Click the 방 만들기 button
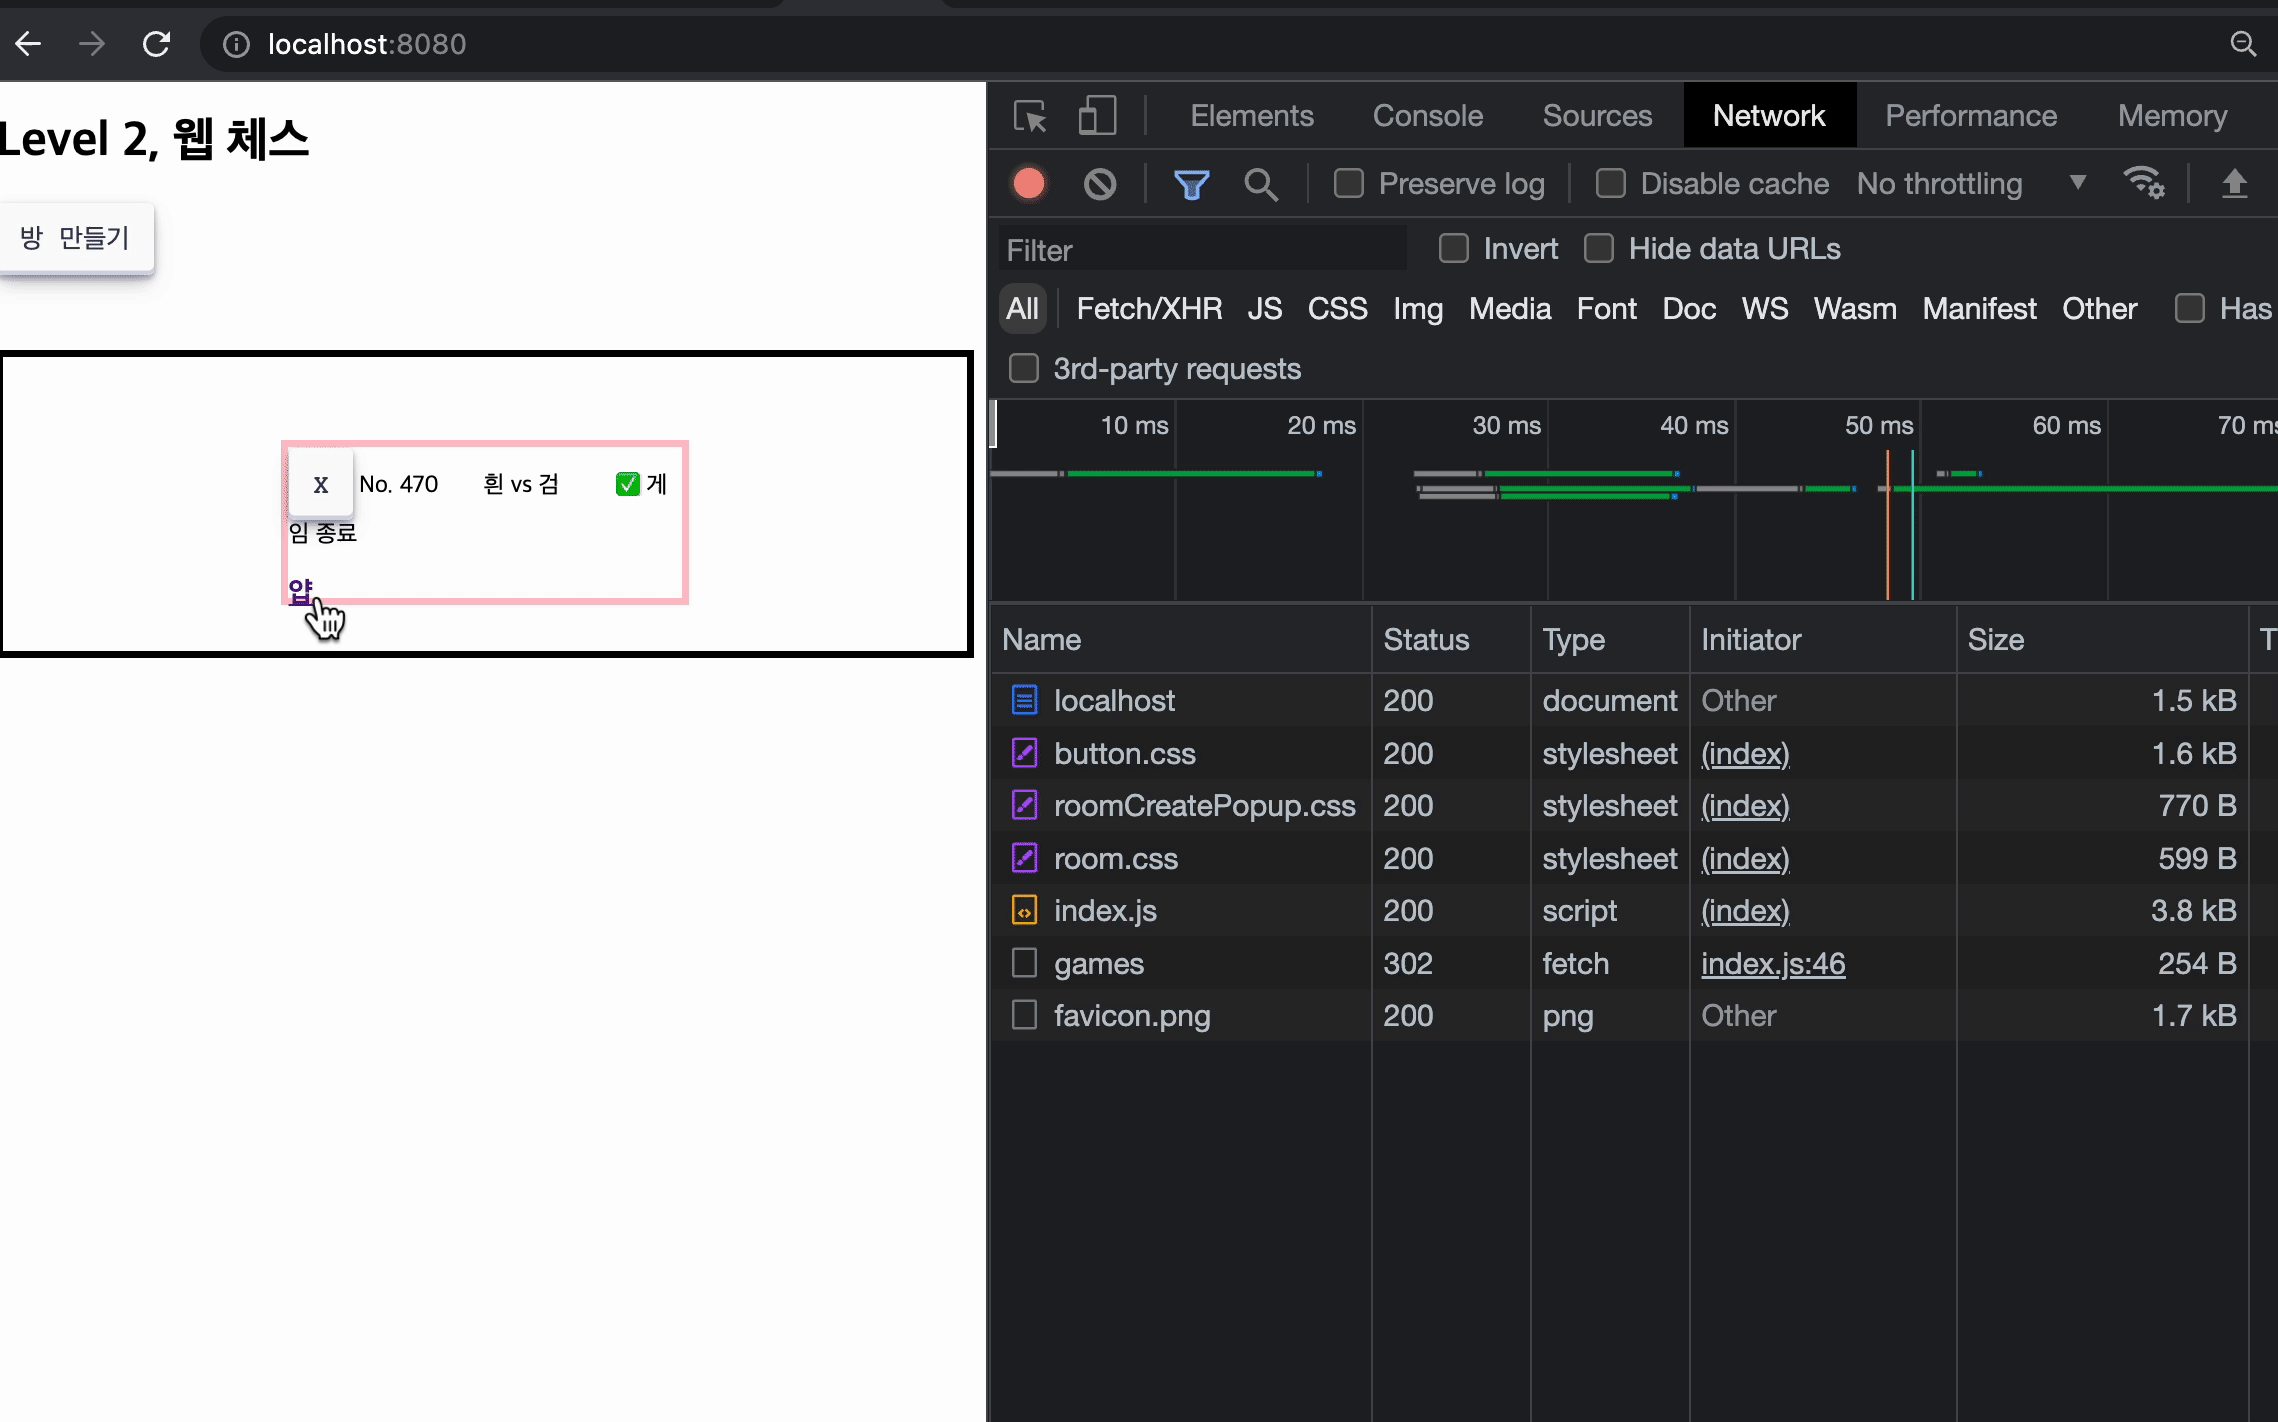 point(76,238)
